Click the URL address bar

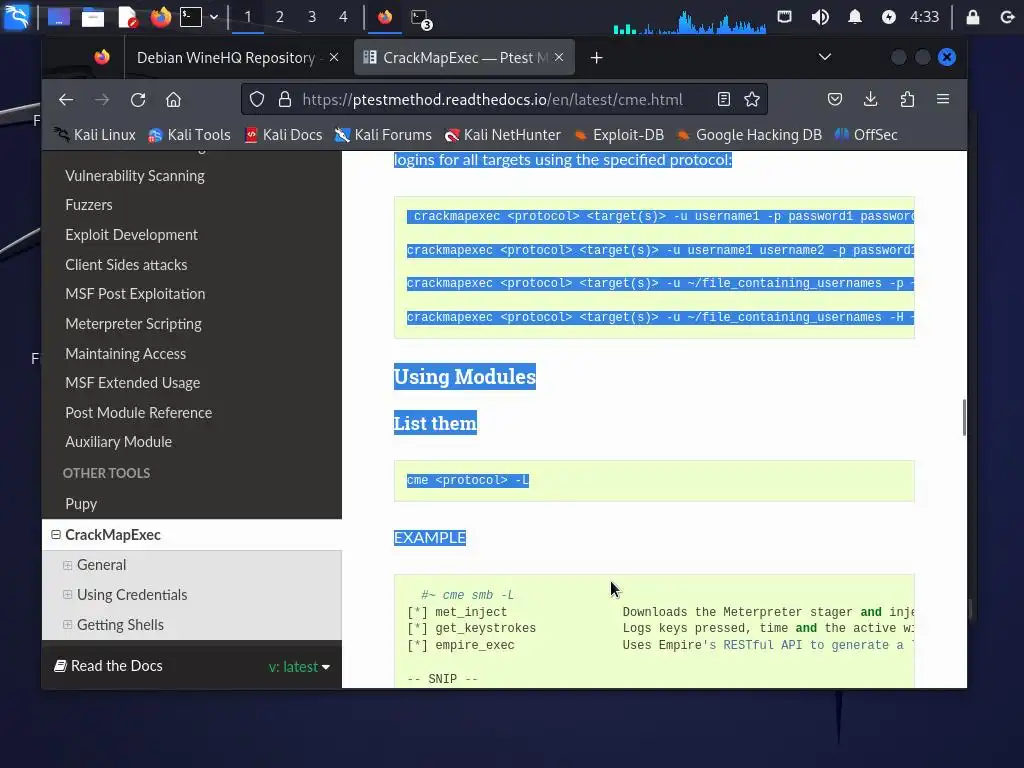pos(492,99)
